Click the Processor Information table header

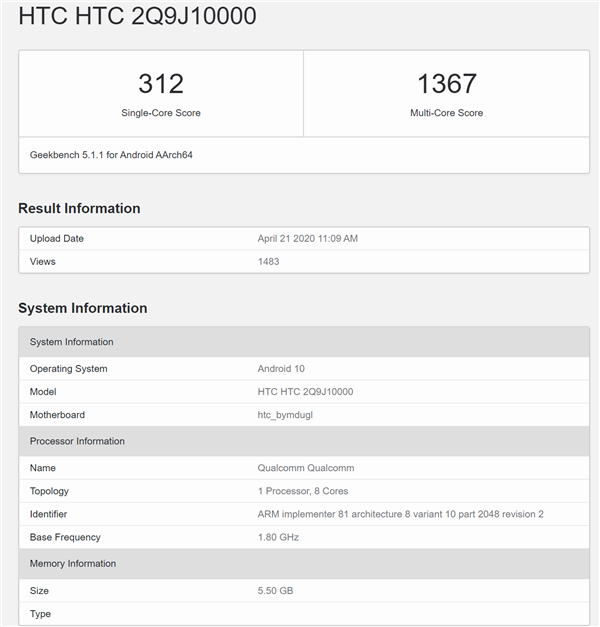point(304,441)
